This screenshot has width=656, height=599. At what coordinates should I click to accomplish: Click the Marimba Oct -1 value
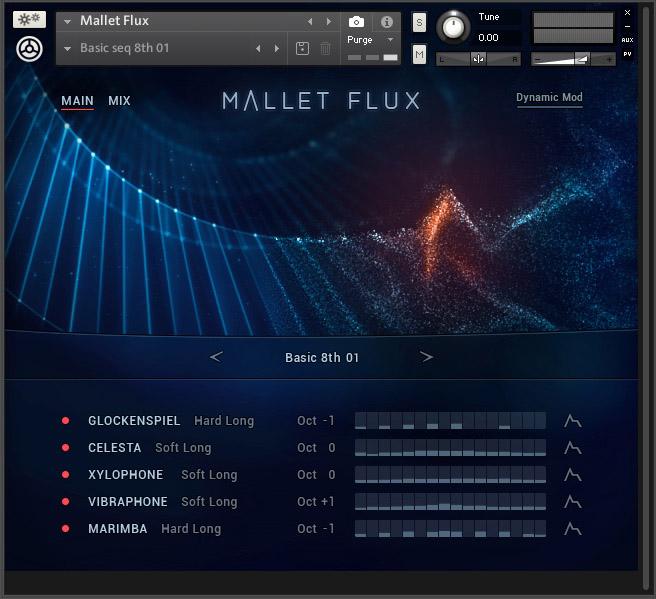click(316, 529)
